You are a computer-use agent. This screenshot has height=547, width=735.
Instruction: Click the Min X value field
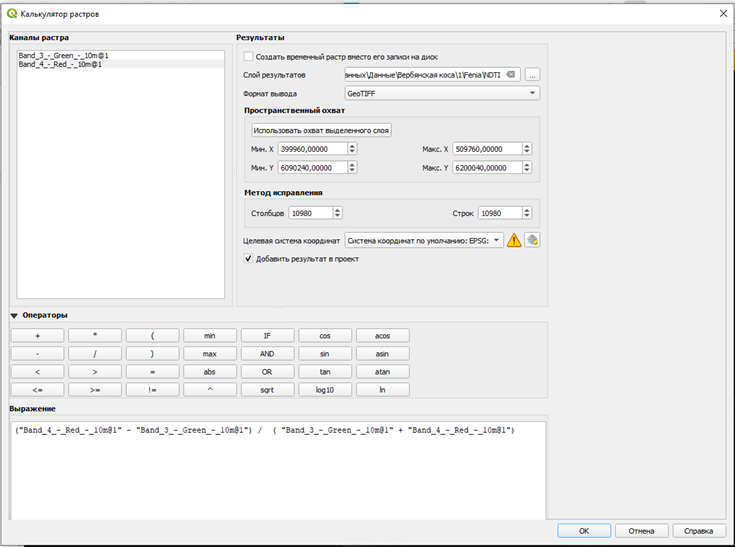click(x=313, y=149)
